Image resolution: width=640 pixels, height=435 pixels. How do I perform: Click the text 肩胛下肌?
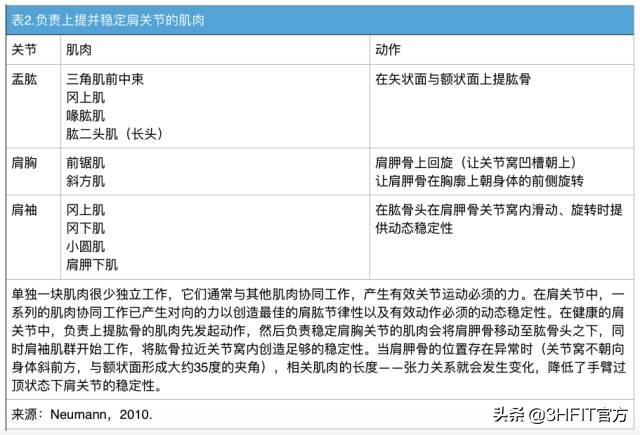[x=92, y=264]
